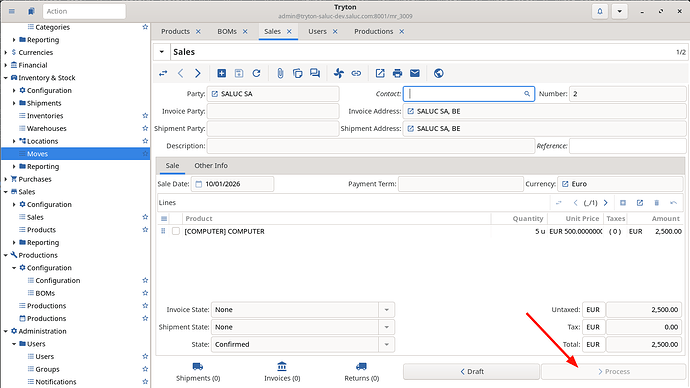
Task: Open the State dropdown showing Confirmed
Action: point(386,344)
